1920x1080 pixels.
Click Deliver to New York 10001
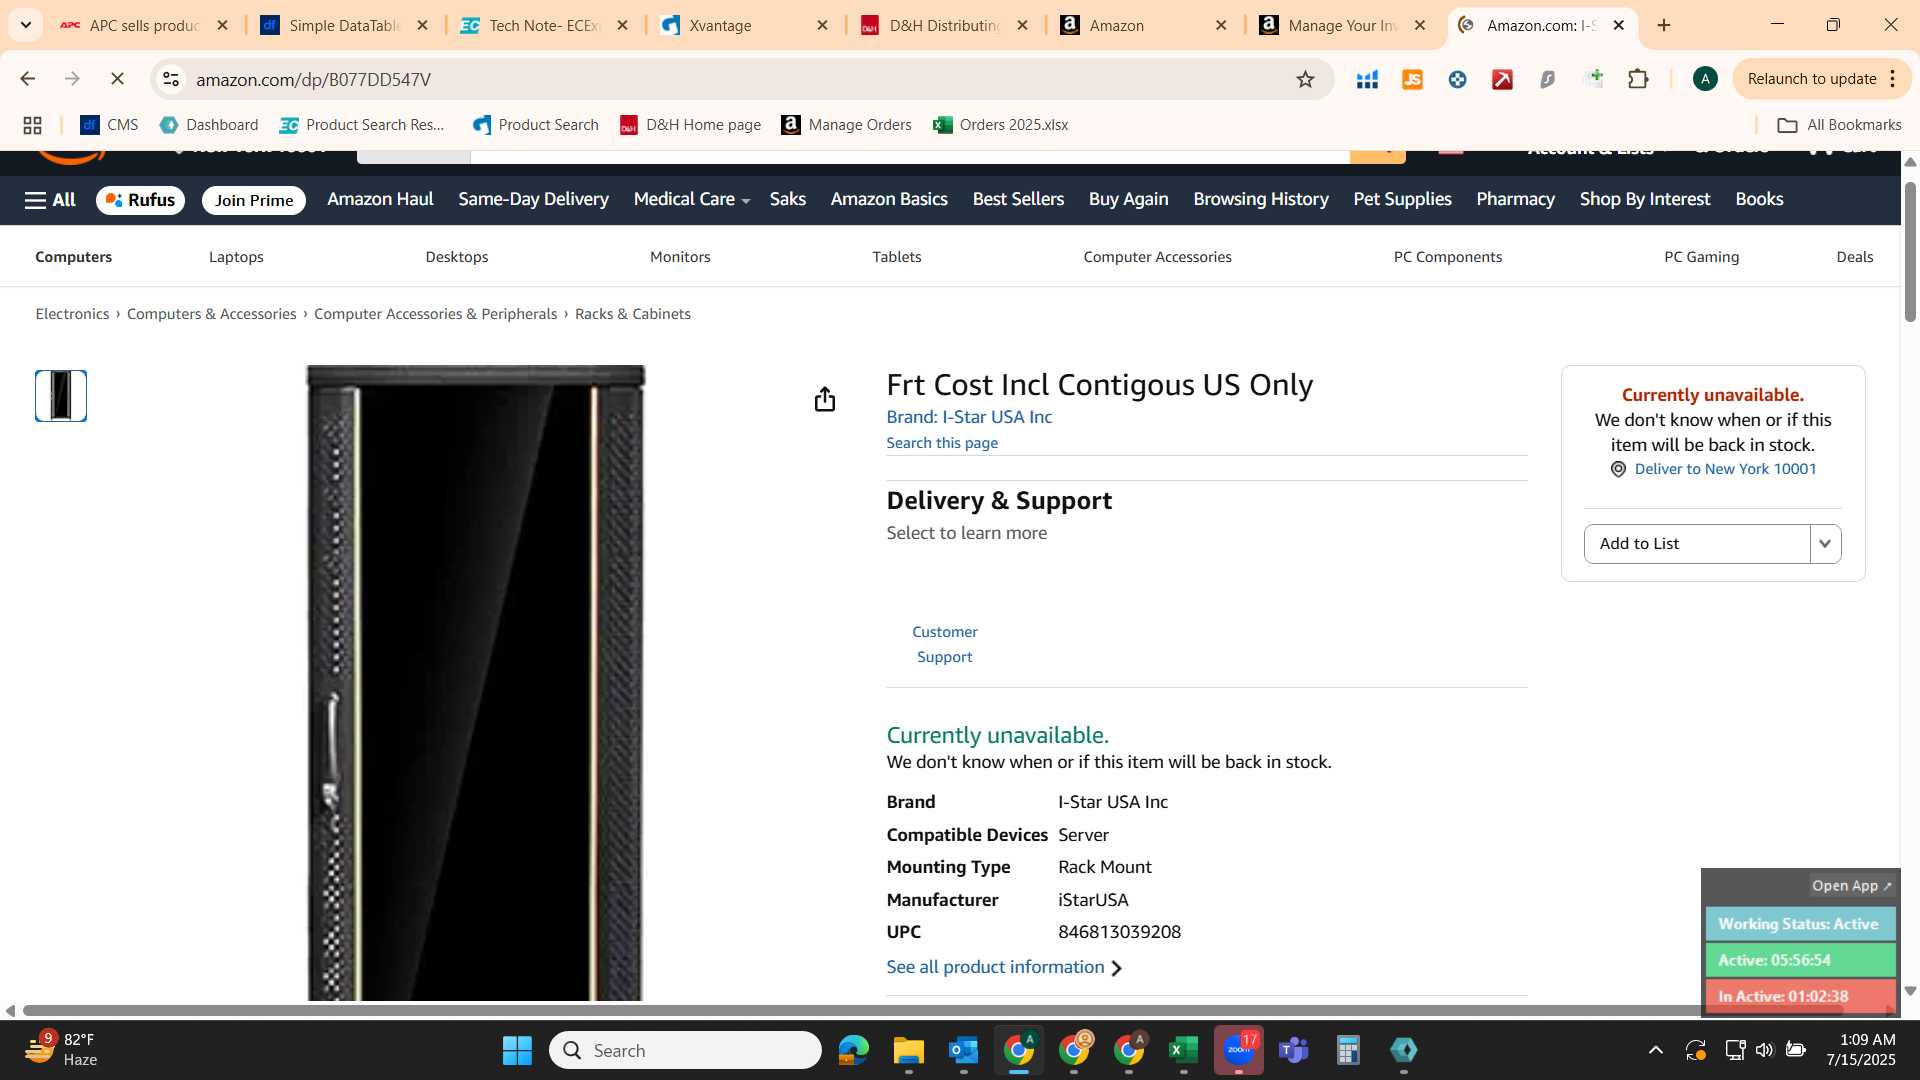[x=1725, y=469]
